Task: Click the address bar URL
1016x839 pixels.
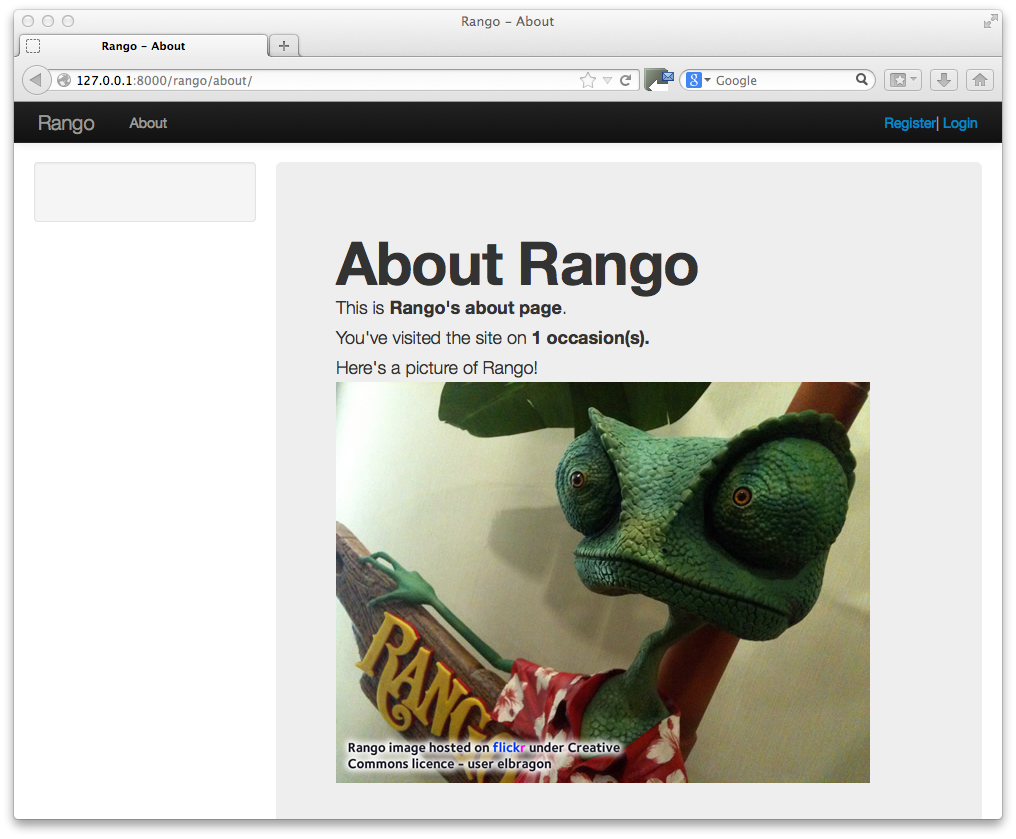Action: [165, 80]
